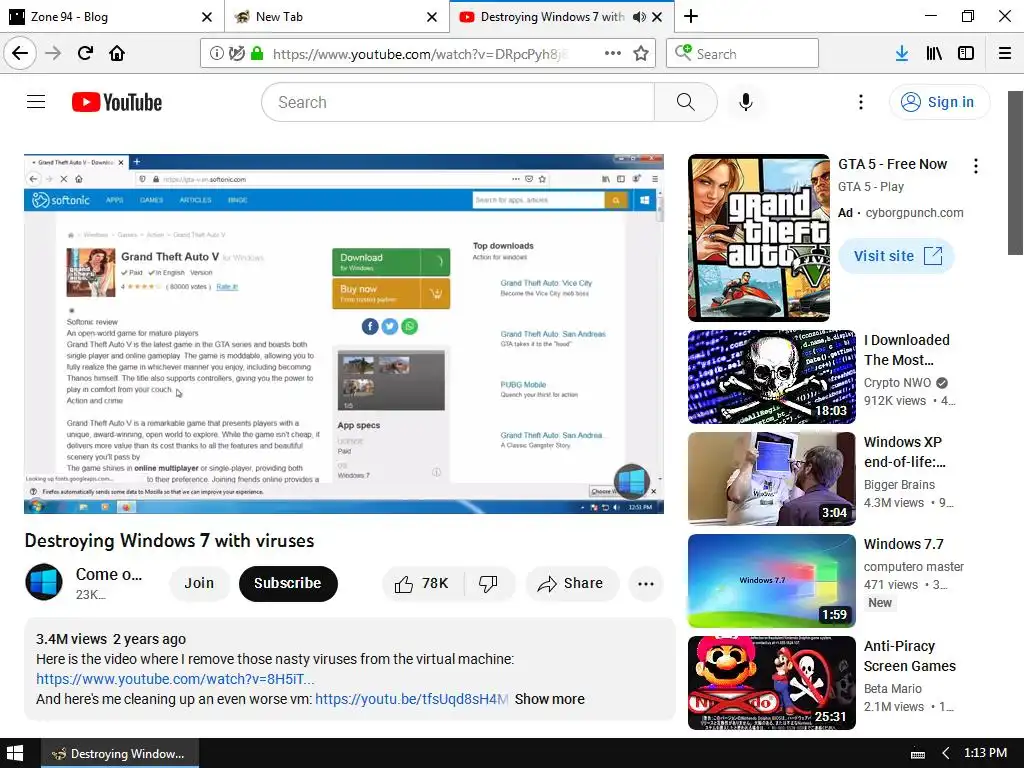Close the Zone 94 - Blog tab
This screenshot has width=1024, height=768.
tap(206, 17)
